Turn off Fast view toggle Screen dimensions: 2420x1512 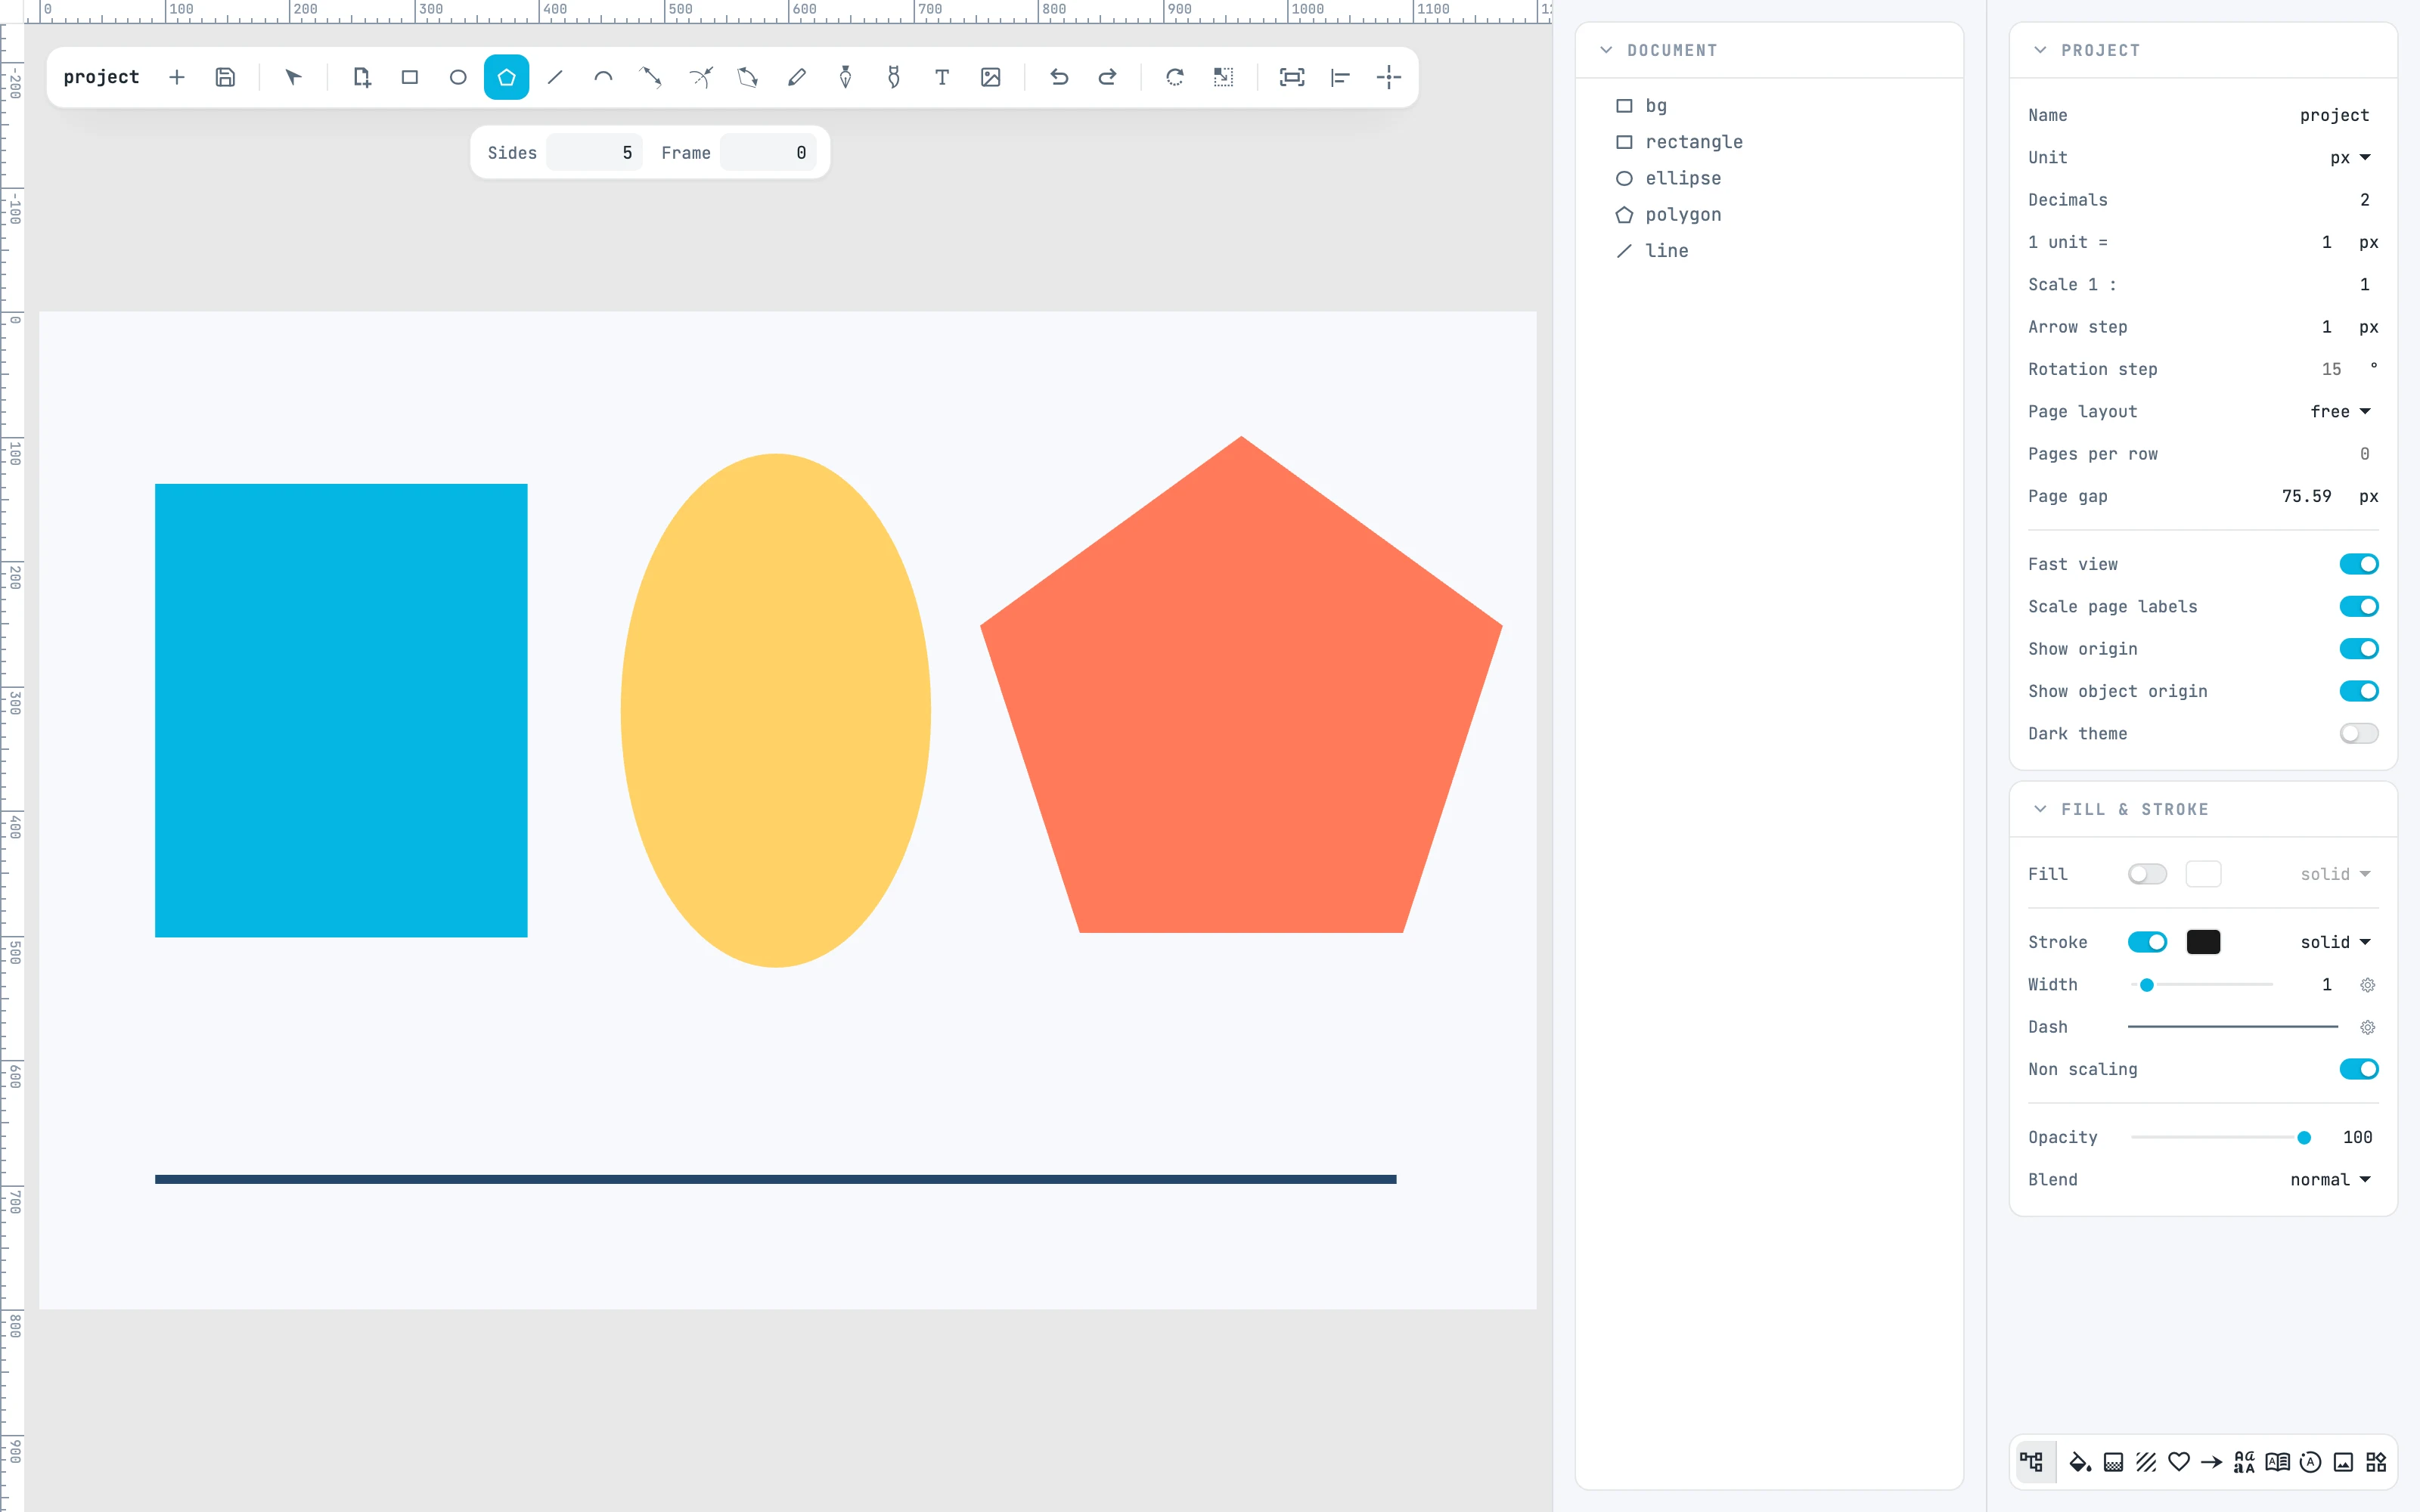point(2358,564)
